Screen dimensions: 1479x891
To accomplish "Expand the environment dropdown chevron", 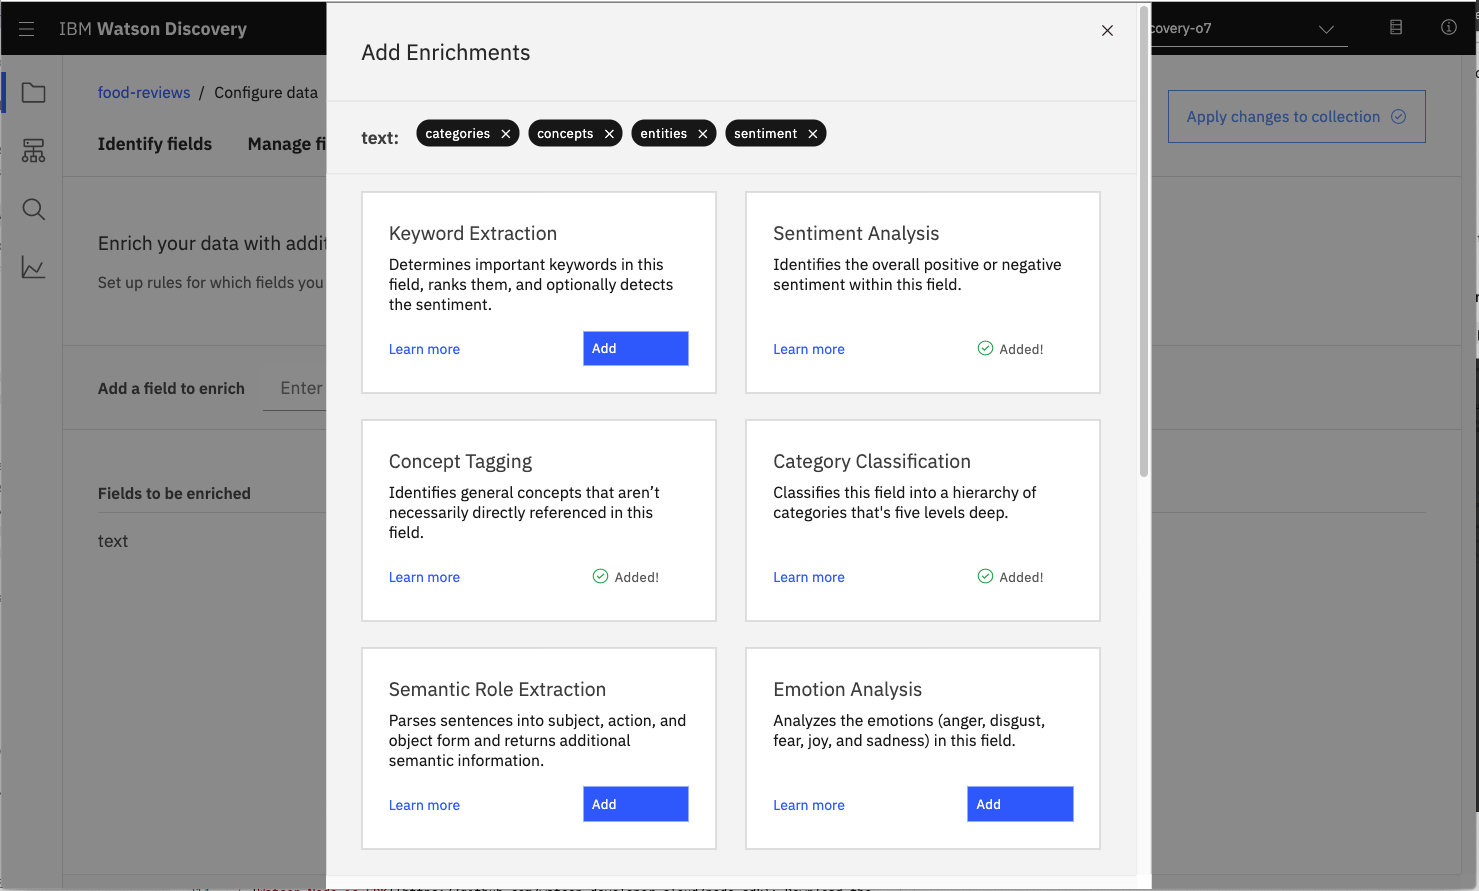I will coord(1326,29).
